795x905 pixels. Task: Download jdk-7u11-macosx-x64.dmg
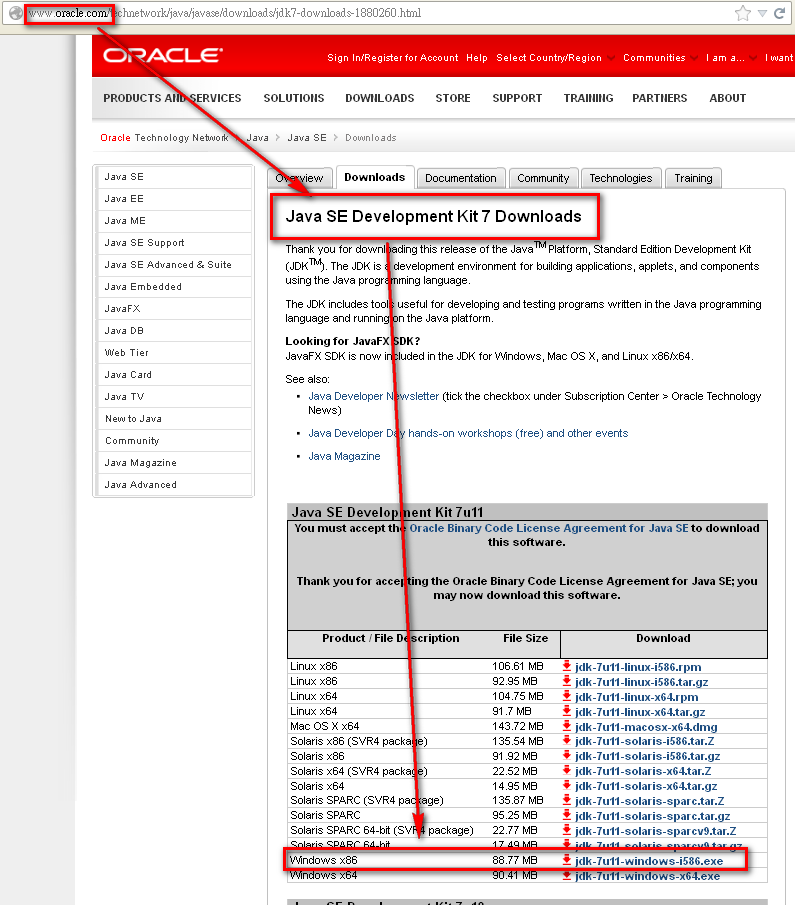[646, 727]
